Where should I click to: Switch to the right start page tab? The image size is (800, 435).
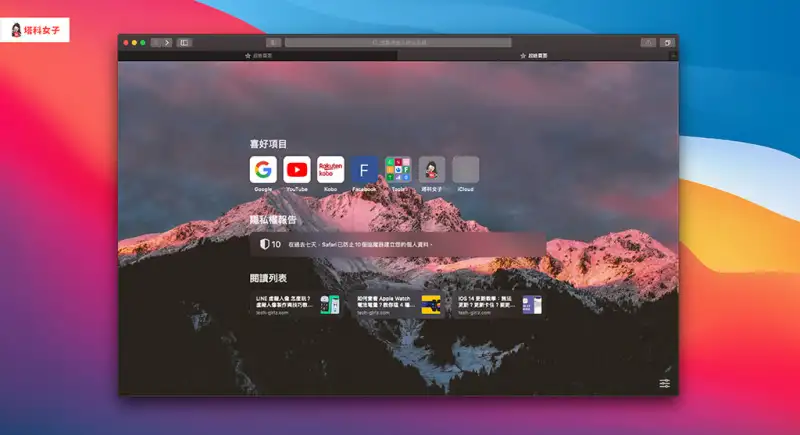point(534,56)
